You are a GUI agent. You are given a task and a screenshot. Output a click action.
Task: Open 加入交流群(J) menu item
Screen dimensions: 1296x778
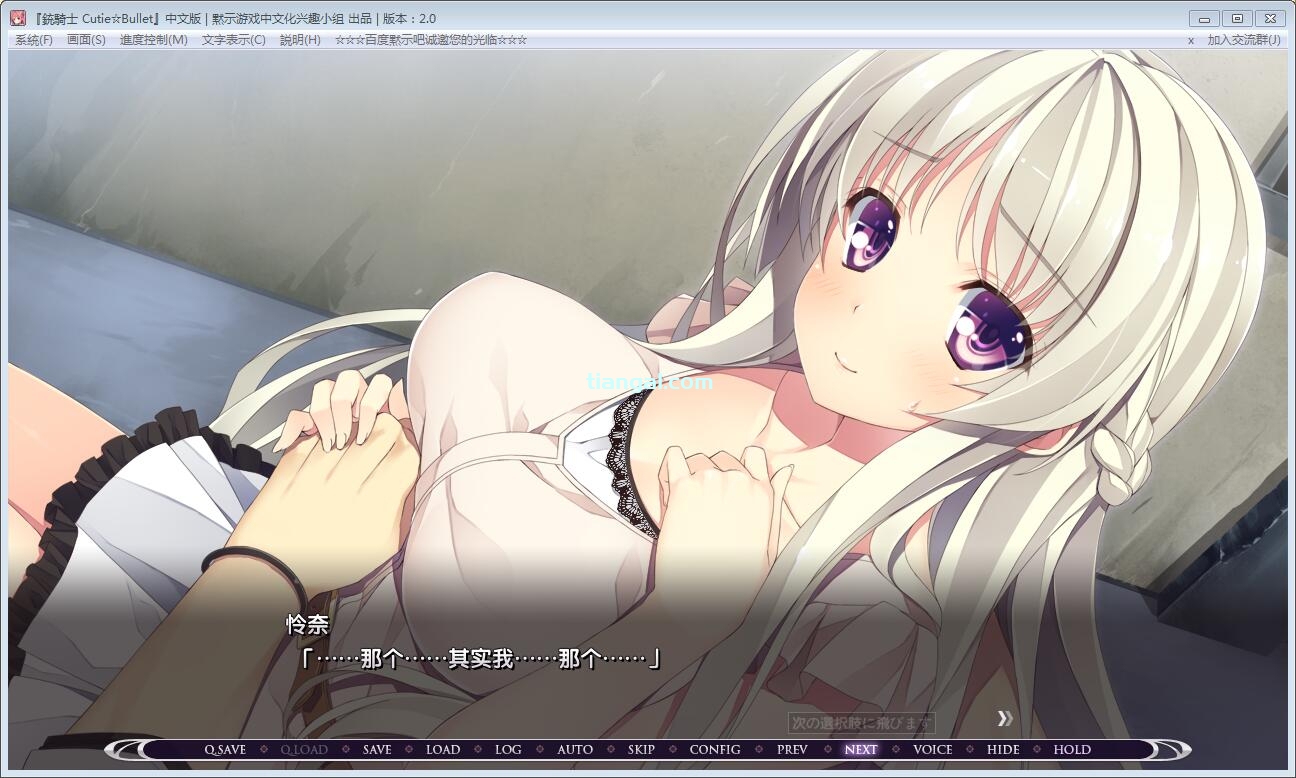coord(1244,40)
